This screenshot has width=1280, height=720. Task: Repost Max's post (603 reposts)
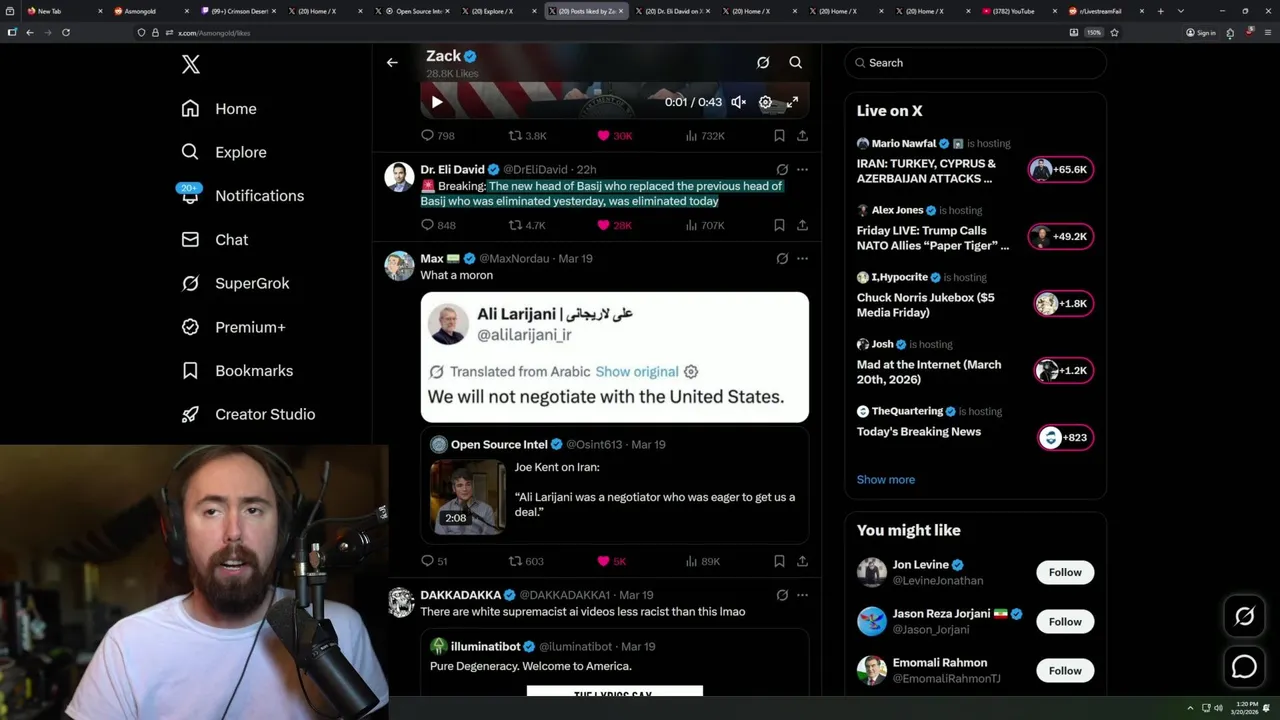click(x=526, y=562)
